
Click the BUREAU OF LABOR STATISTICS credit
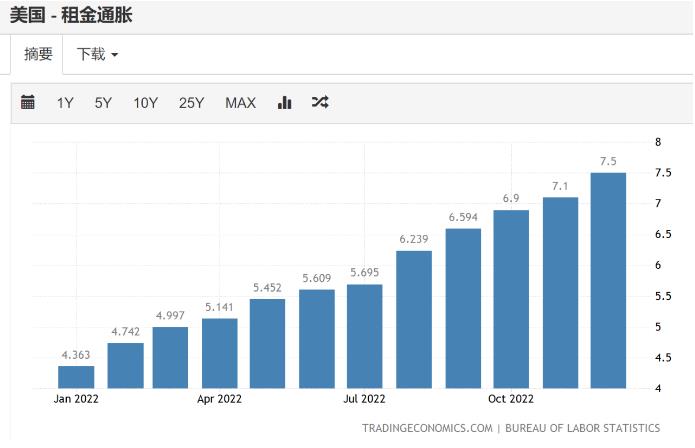(x=582, y=428)
